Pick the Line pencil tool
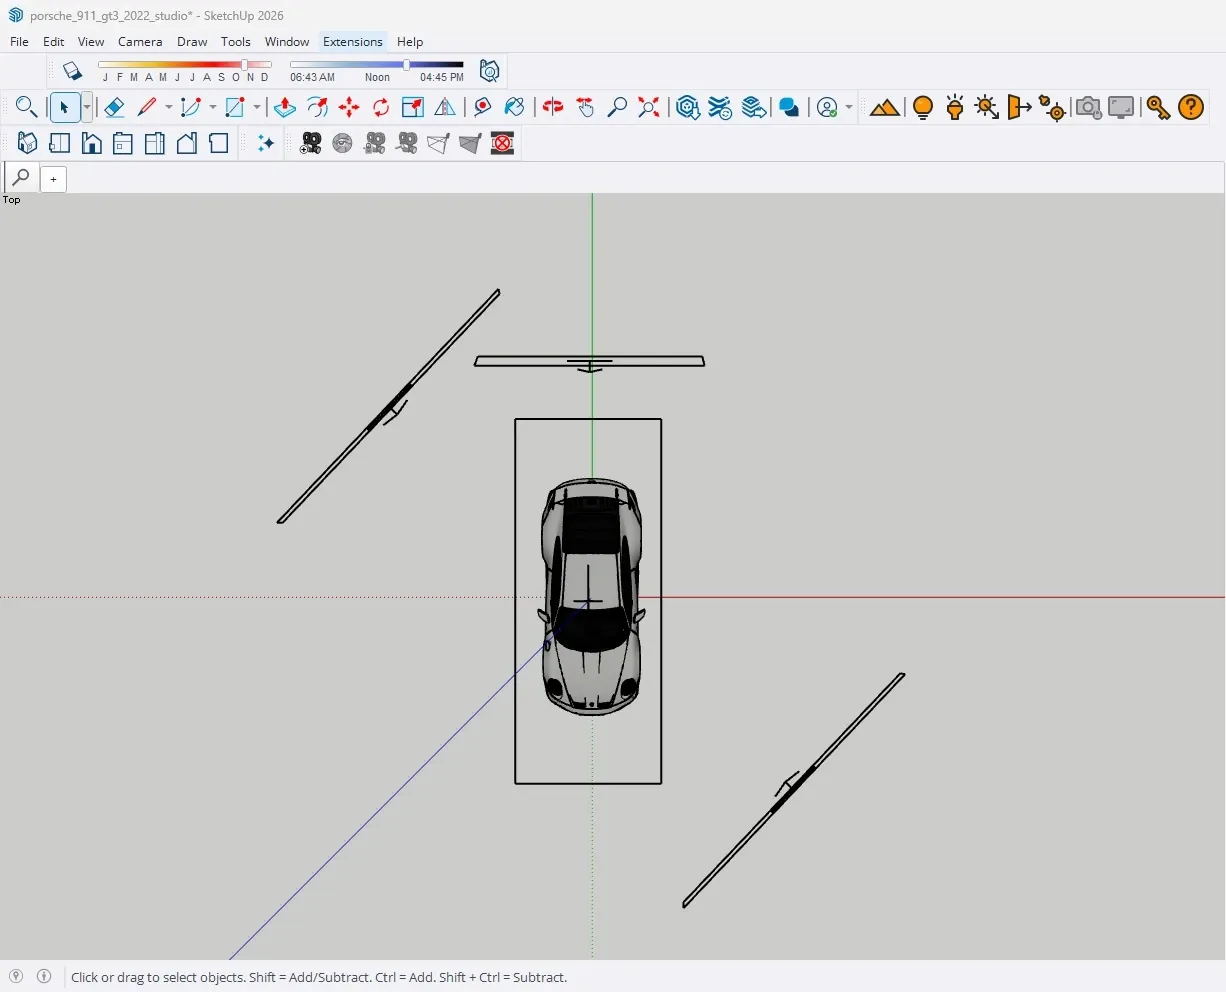Viewport: 1226px width, 992px height. coord(148,107)
